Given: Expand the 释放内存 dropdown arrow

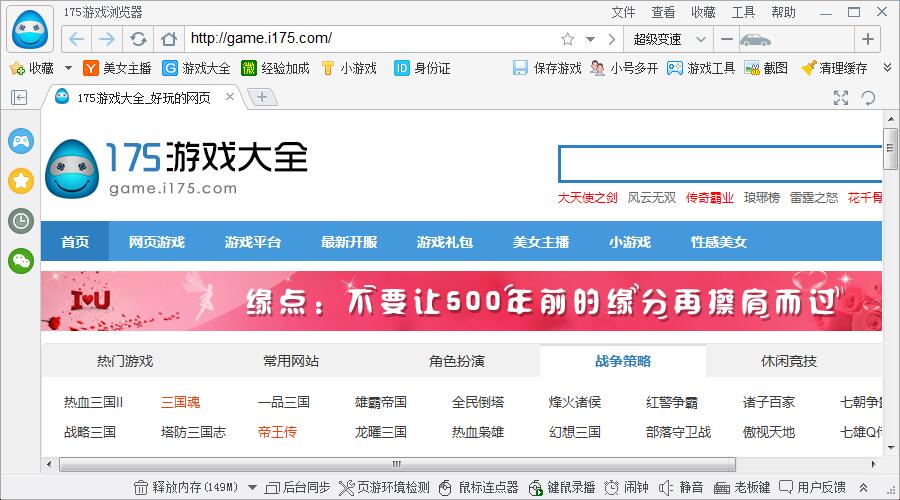Looking at the screenshot, I should click(x=252, y=488).
